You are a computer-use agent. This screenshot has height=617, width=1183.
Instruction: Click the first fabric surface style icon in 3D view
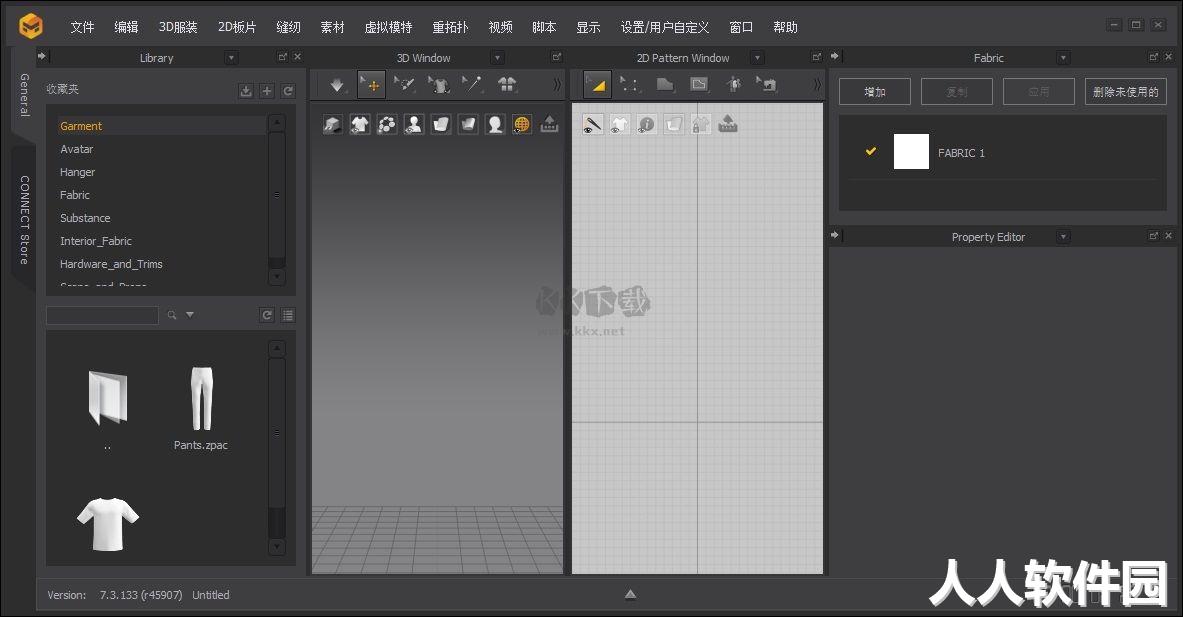[x=441, y=124]
